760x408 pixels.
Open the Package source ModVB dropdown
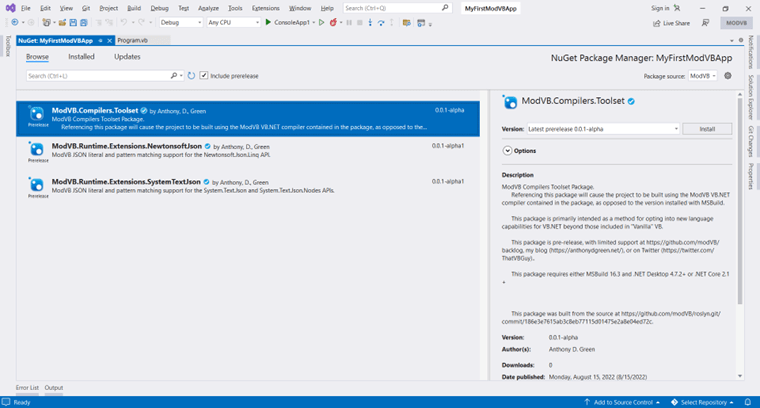tap(702, 76)
